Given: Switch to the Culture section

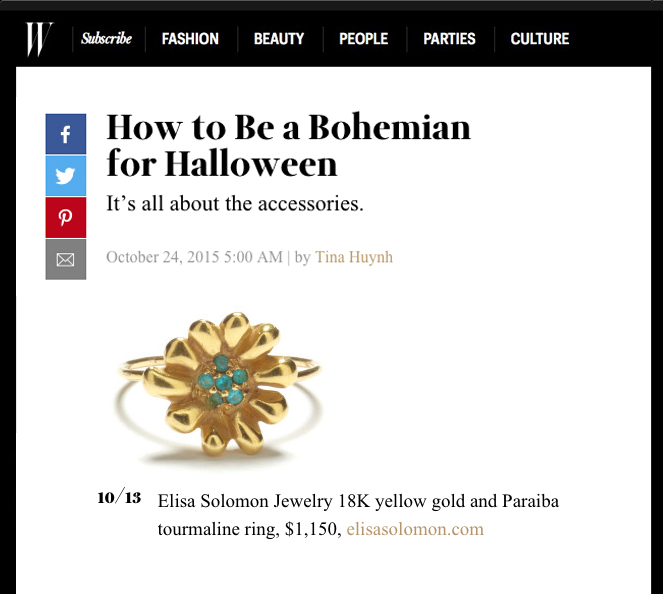Looking at the screenshot, I should 539,39.
